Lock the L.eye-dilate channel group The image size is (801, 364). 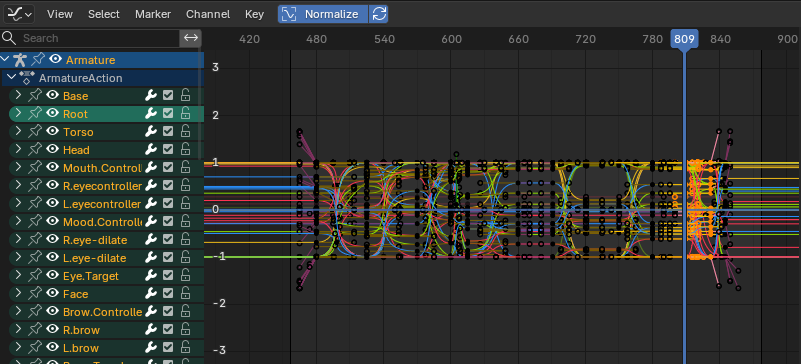pyautogui.click(x=186, y=258)
